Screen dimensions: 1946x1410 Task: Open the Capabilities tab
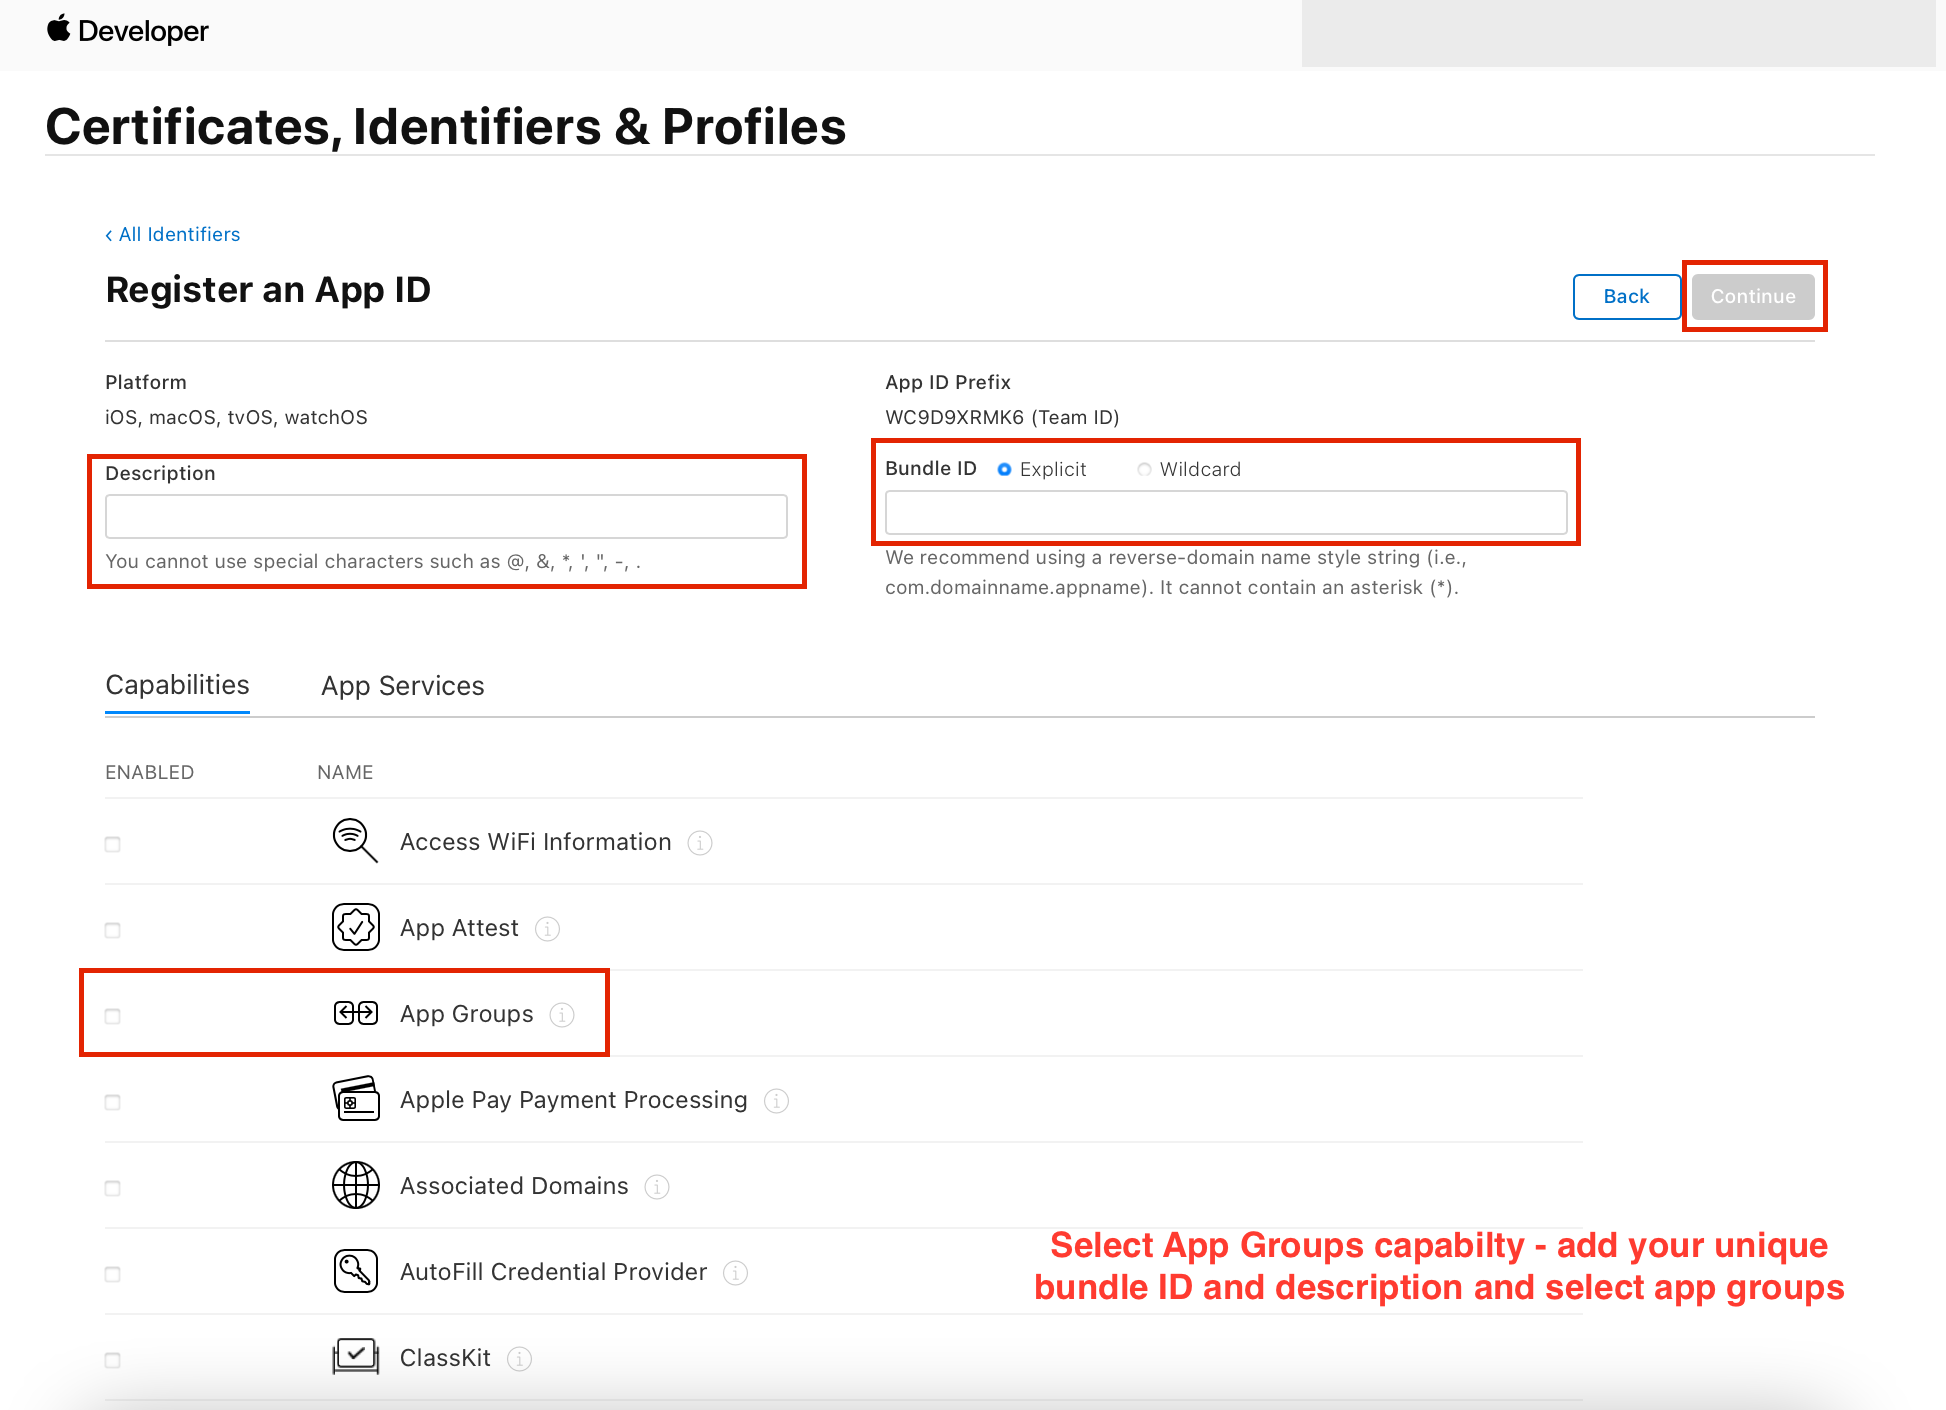[x=177, y=686]
